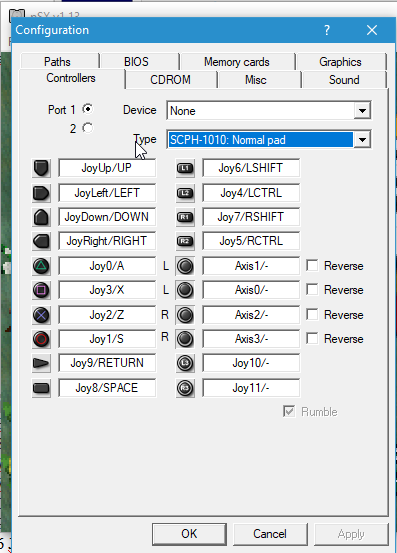397x553 pixels.
Task: Close the Configuration dialog
Action: (x=372, y=30)
